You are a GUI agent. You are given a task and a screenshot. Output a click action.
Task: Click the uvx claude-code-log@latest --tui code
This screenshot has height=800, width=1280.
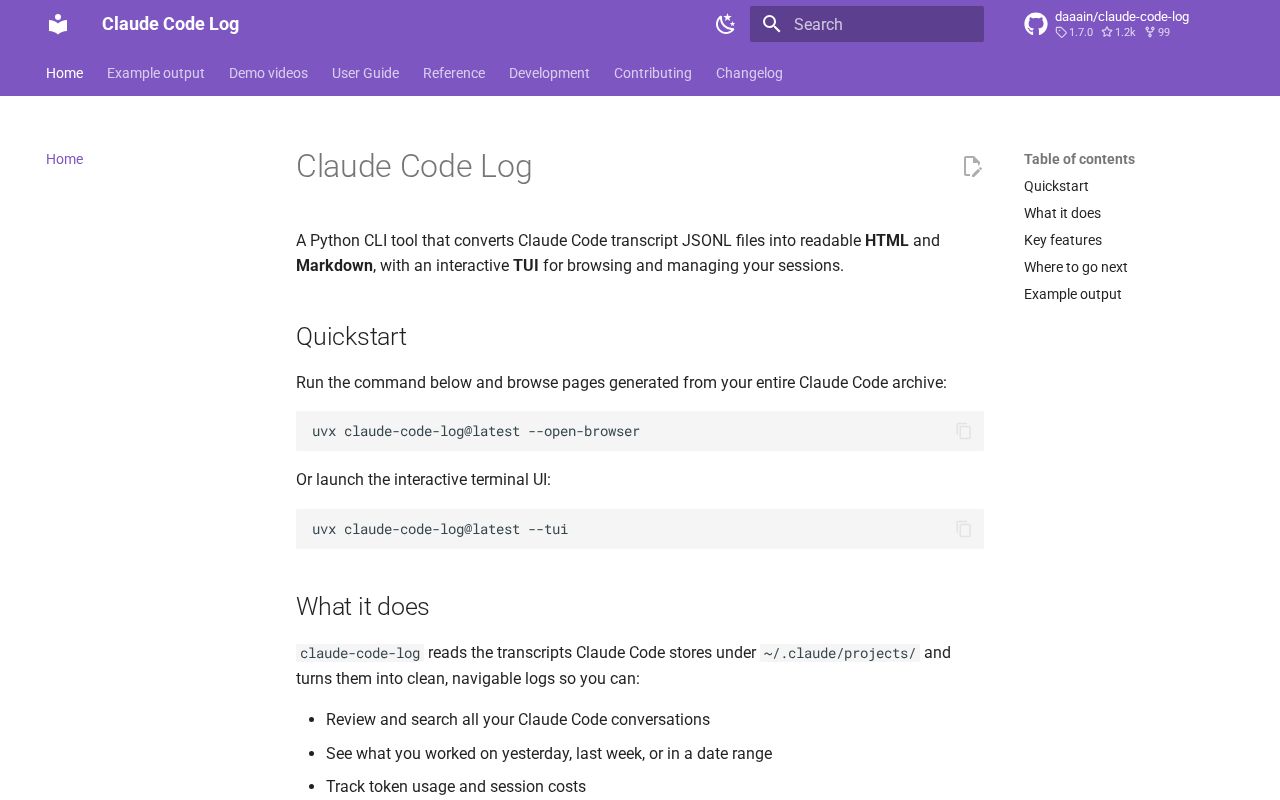point(440,529)
